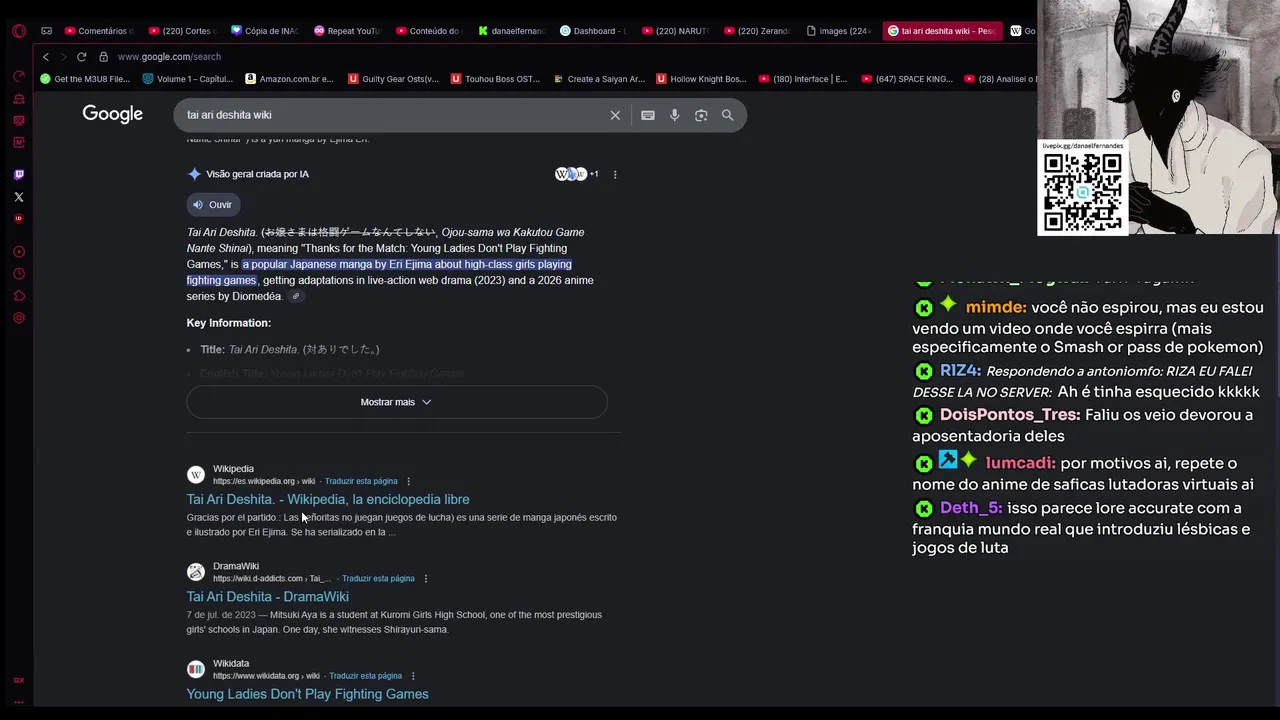Open Tai Ari Deshita - DramaWiki result
Screen dimensions: 1280x720
coord(267,597)
